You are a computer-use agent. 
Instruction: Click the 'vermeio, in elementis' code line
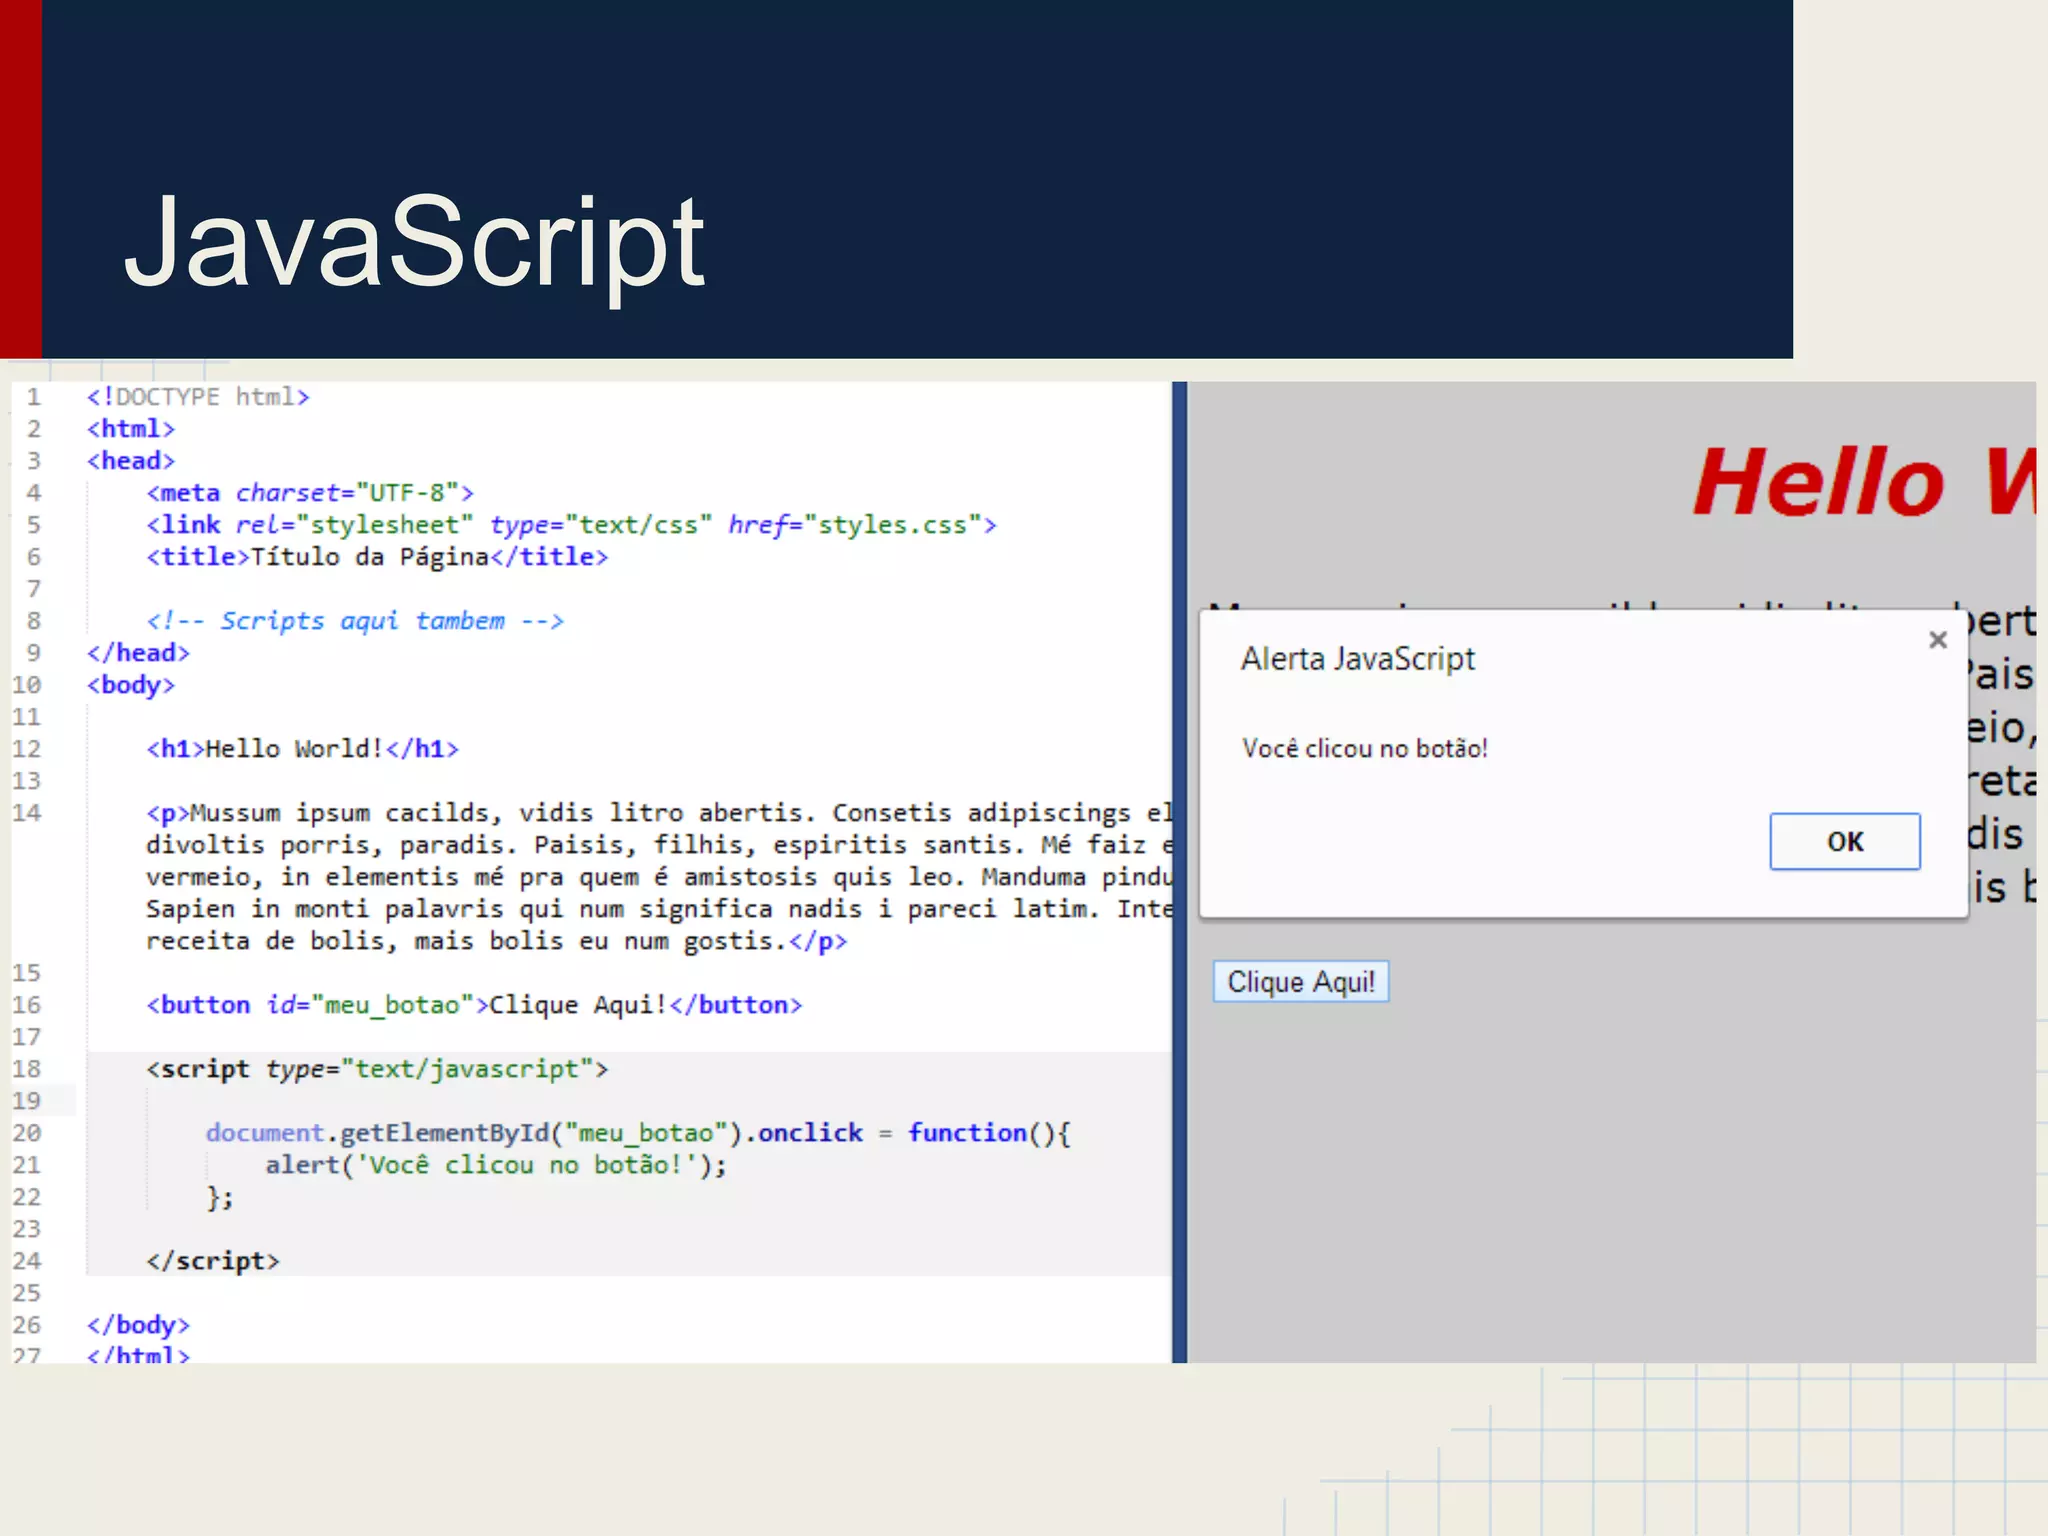(x=658, y=877)
